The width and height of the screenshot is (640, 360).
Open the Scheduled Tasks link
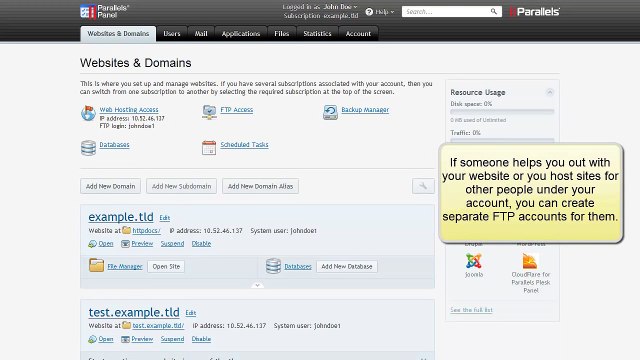[x=244, y=144]
